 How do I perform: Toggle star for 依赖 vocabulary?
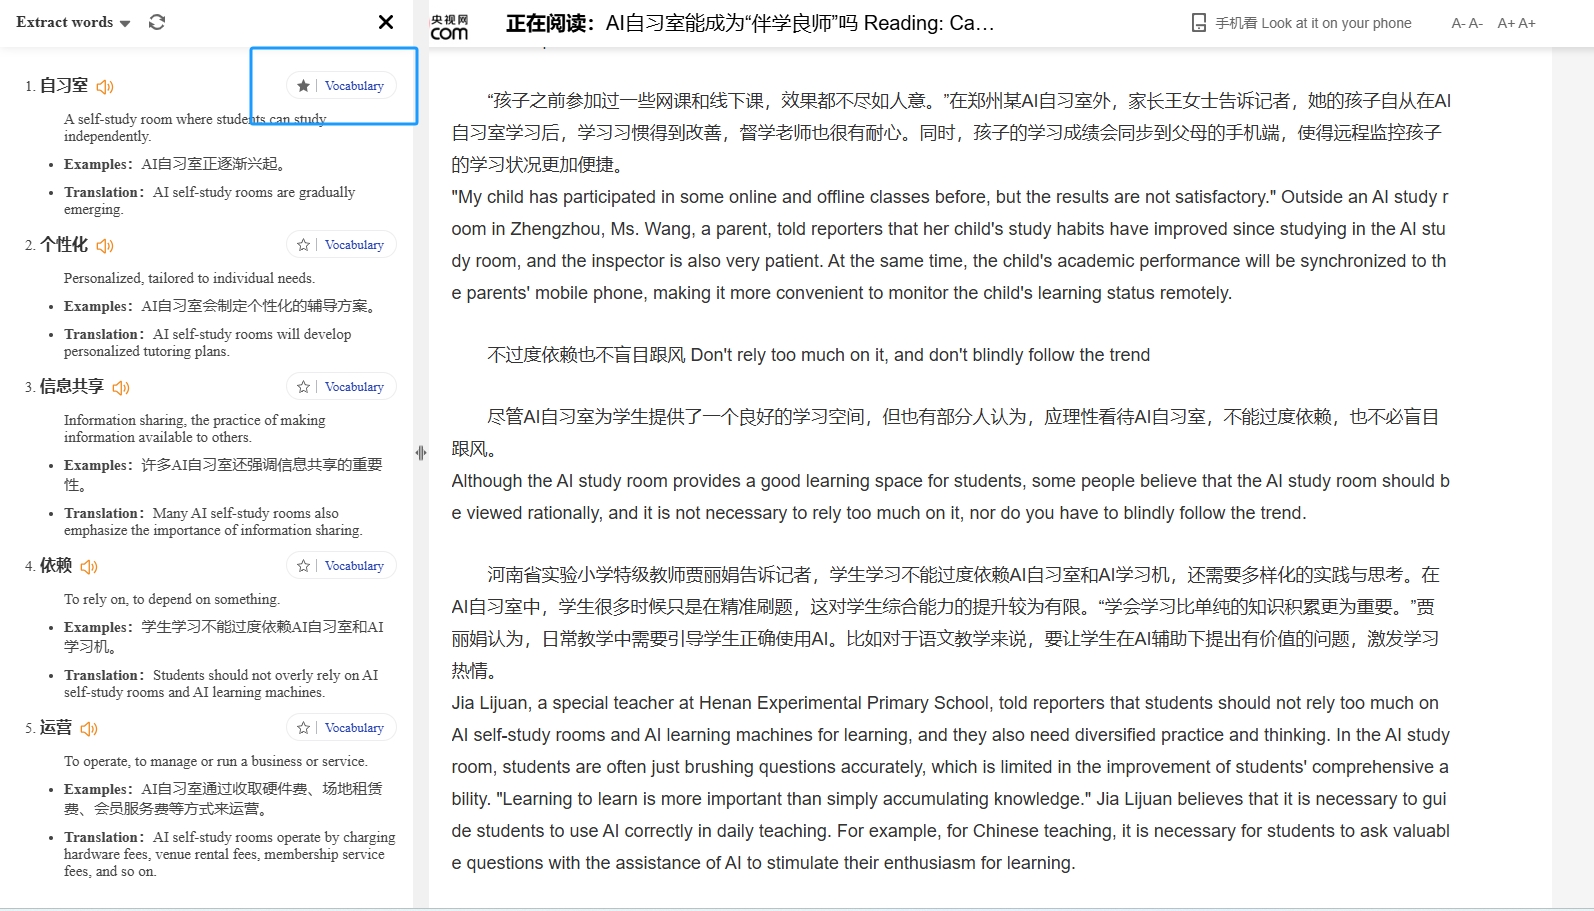coord(304,566)
